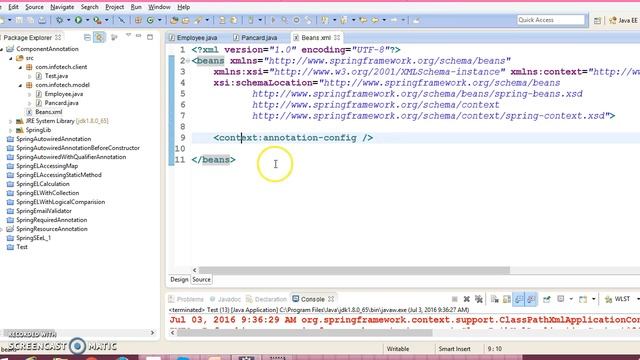Viewport: 640px width, 360px height.
Task: Click Package Explorer scroll right arrow
Action: pos(152,333)
